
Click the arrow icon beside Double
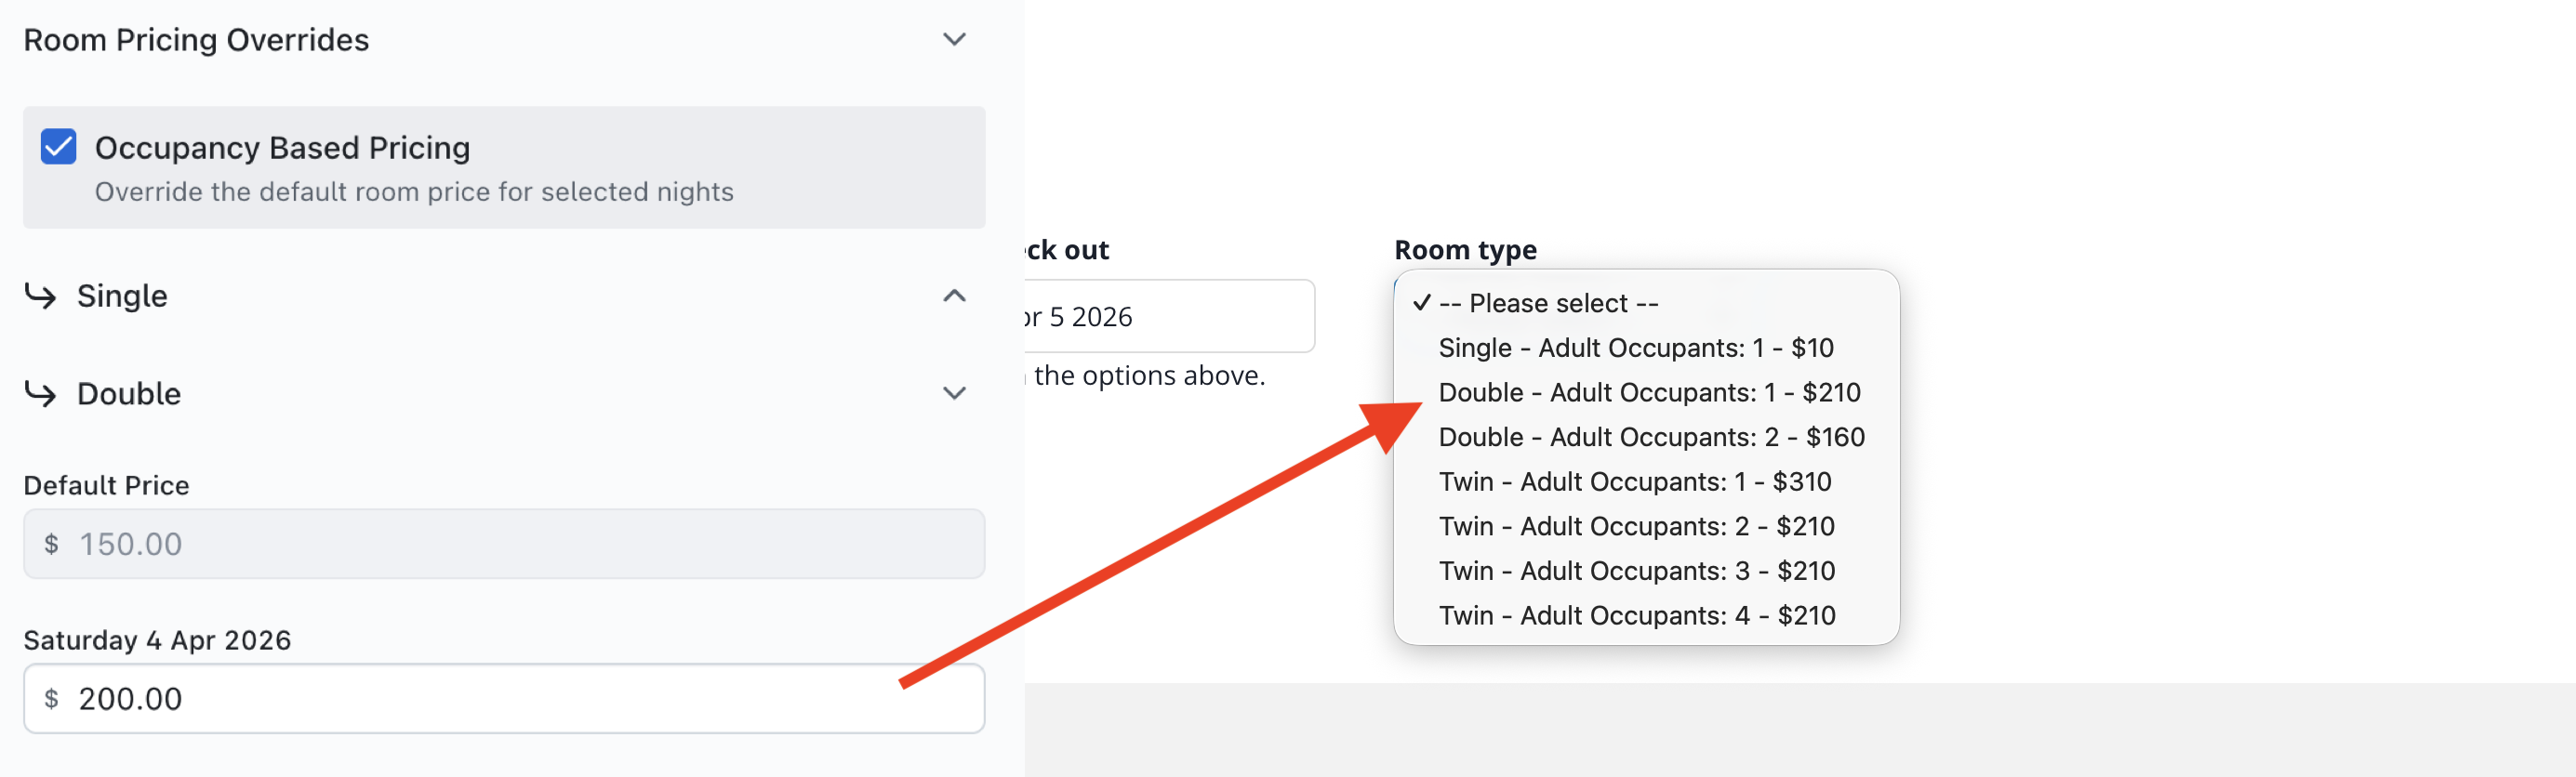coord(41,393)
